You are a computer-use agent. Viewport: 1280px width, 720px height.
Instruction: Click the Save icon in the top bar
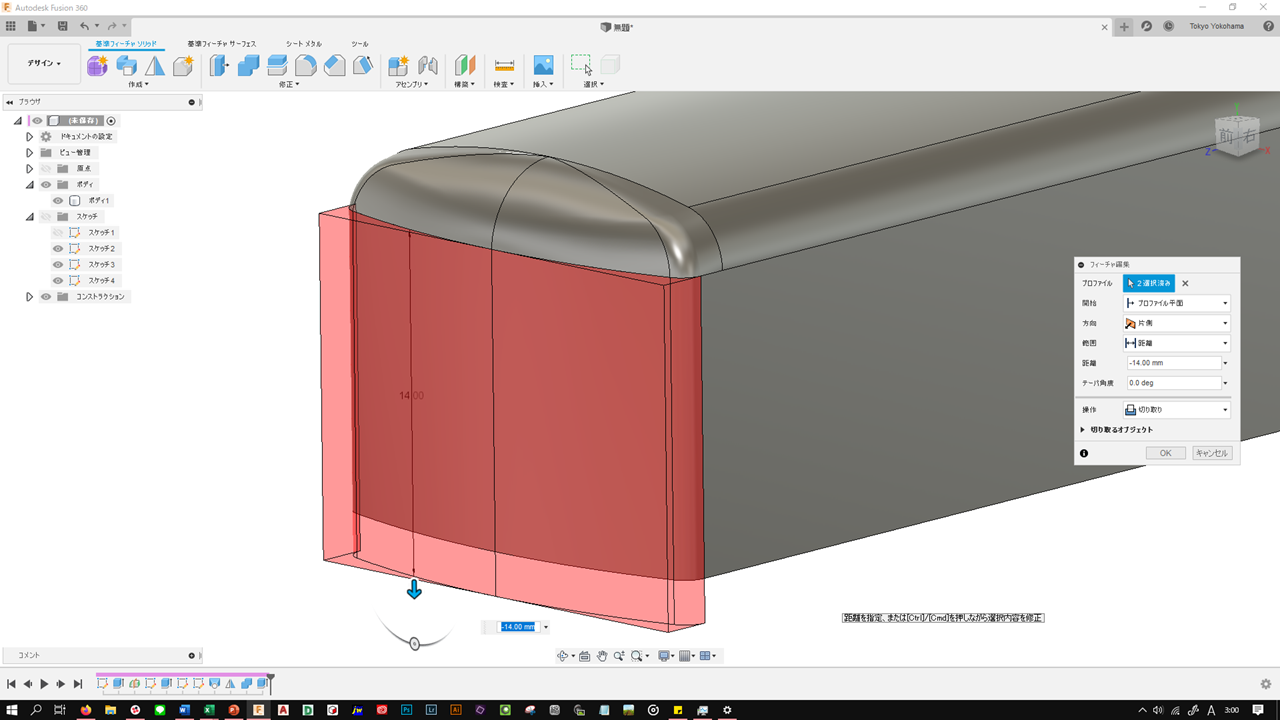[x=63, y=26]
